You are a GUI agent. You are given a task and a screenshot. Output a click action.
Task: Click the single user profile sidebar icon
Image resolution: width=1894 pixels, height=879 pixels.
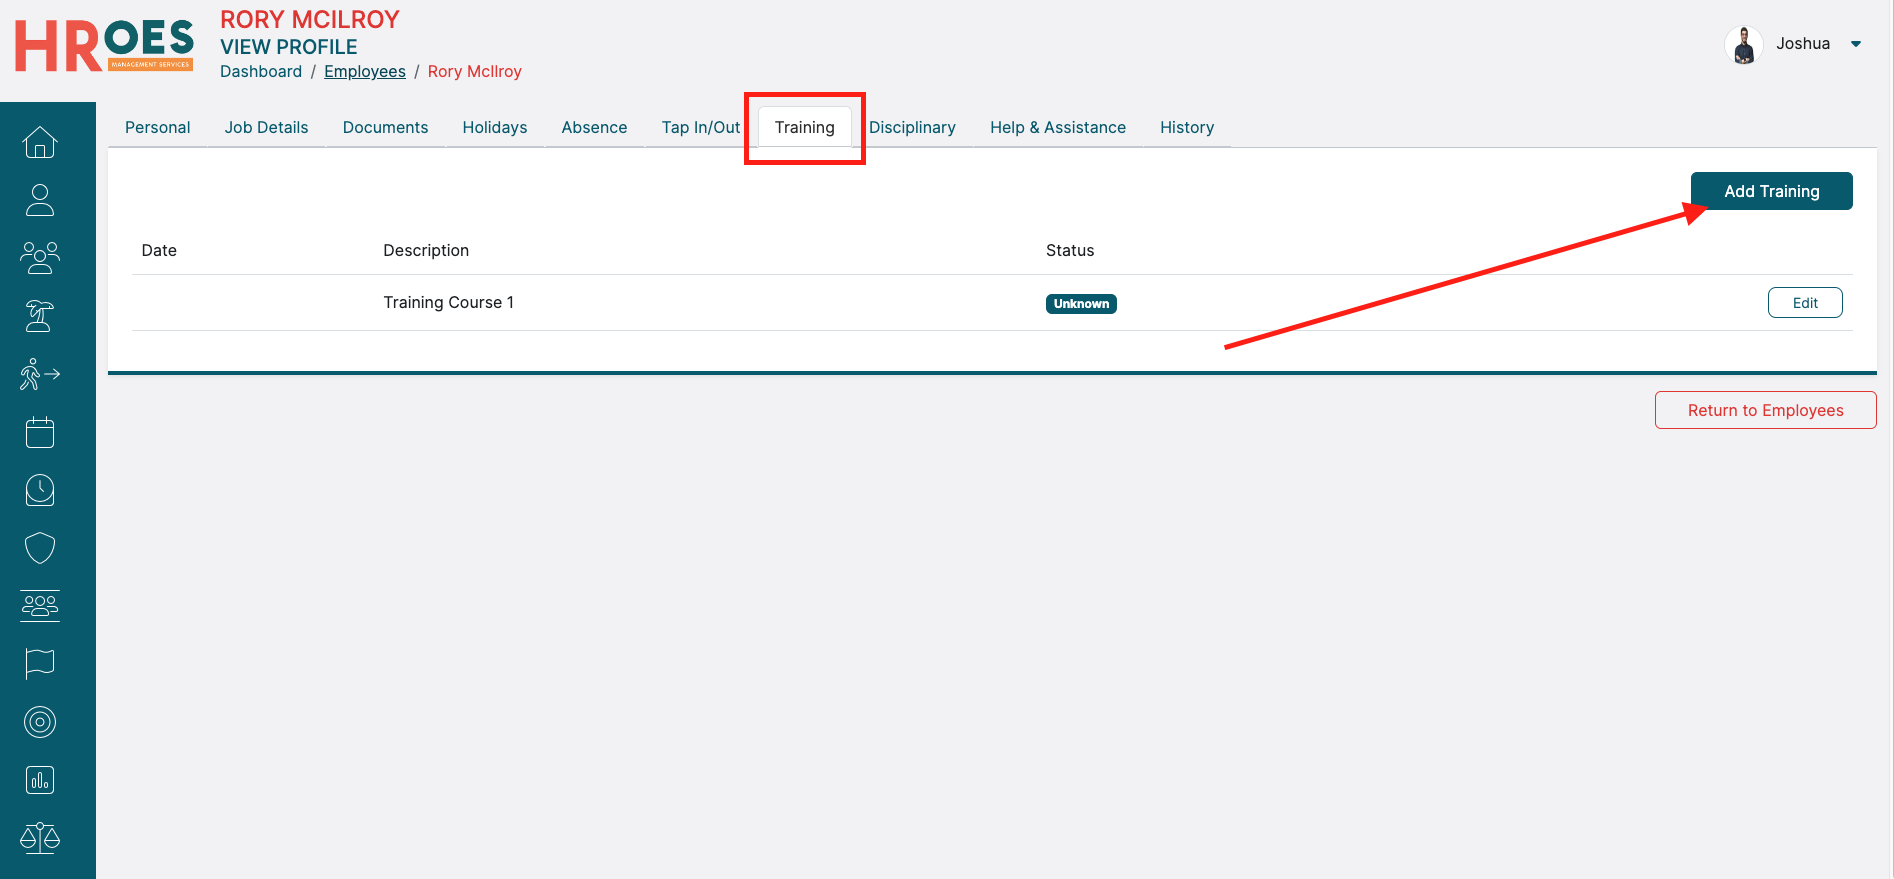pyautogui.click(x=40, y=200)
